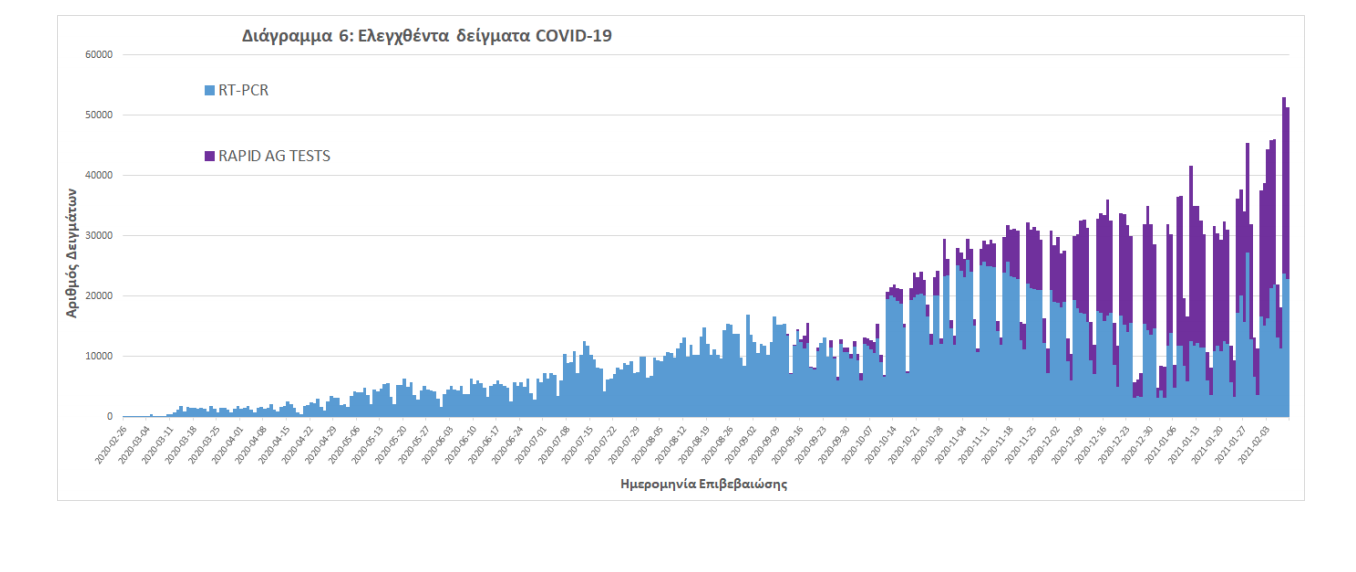Image resolution: width=1356 pixels, height=572 pixels.
Task: Click the 60000 y-axis tick label
Action: tap(99, 55)
